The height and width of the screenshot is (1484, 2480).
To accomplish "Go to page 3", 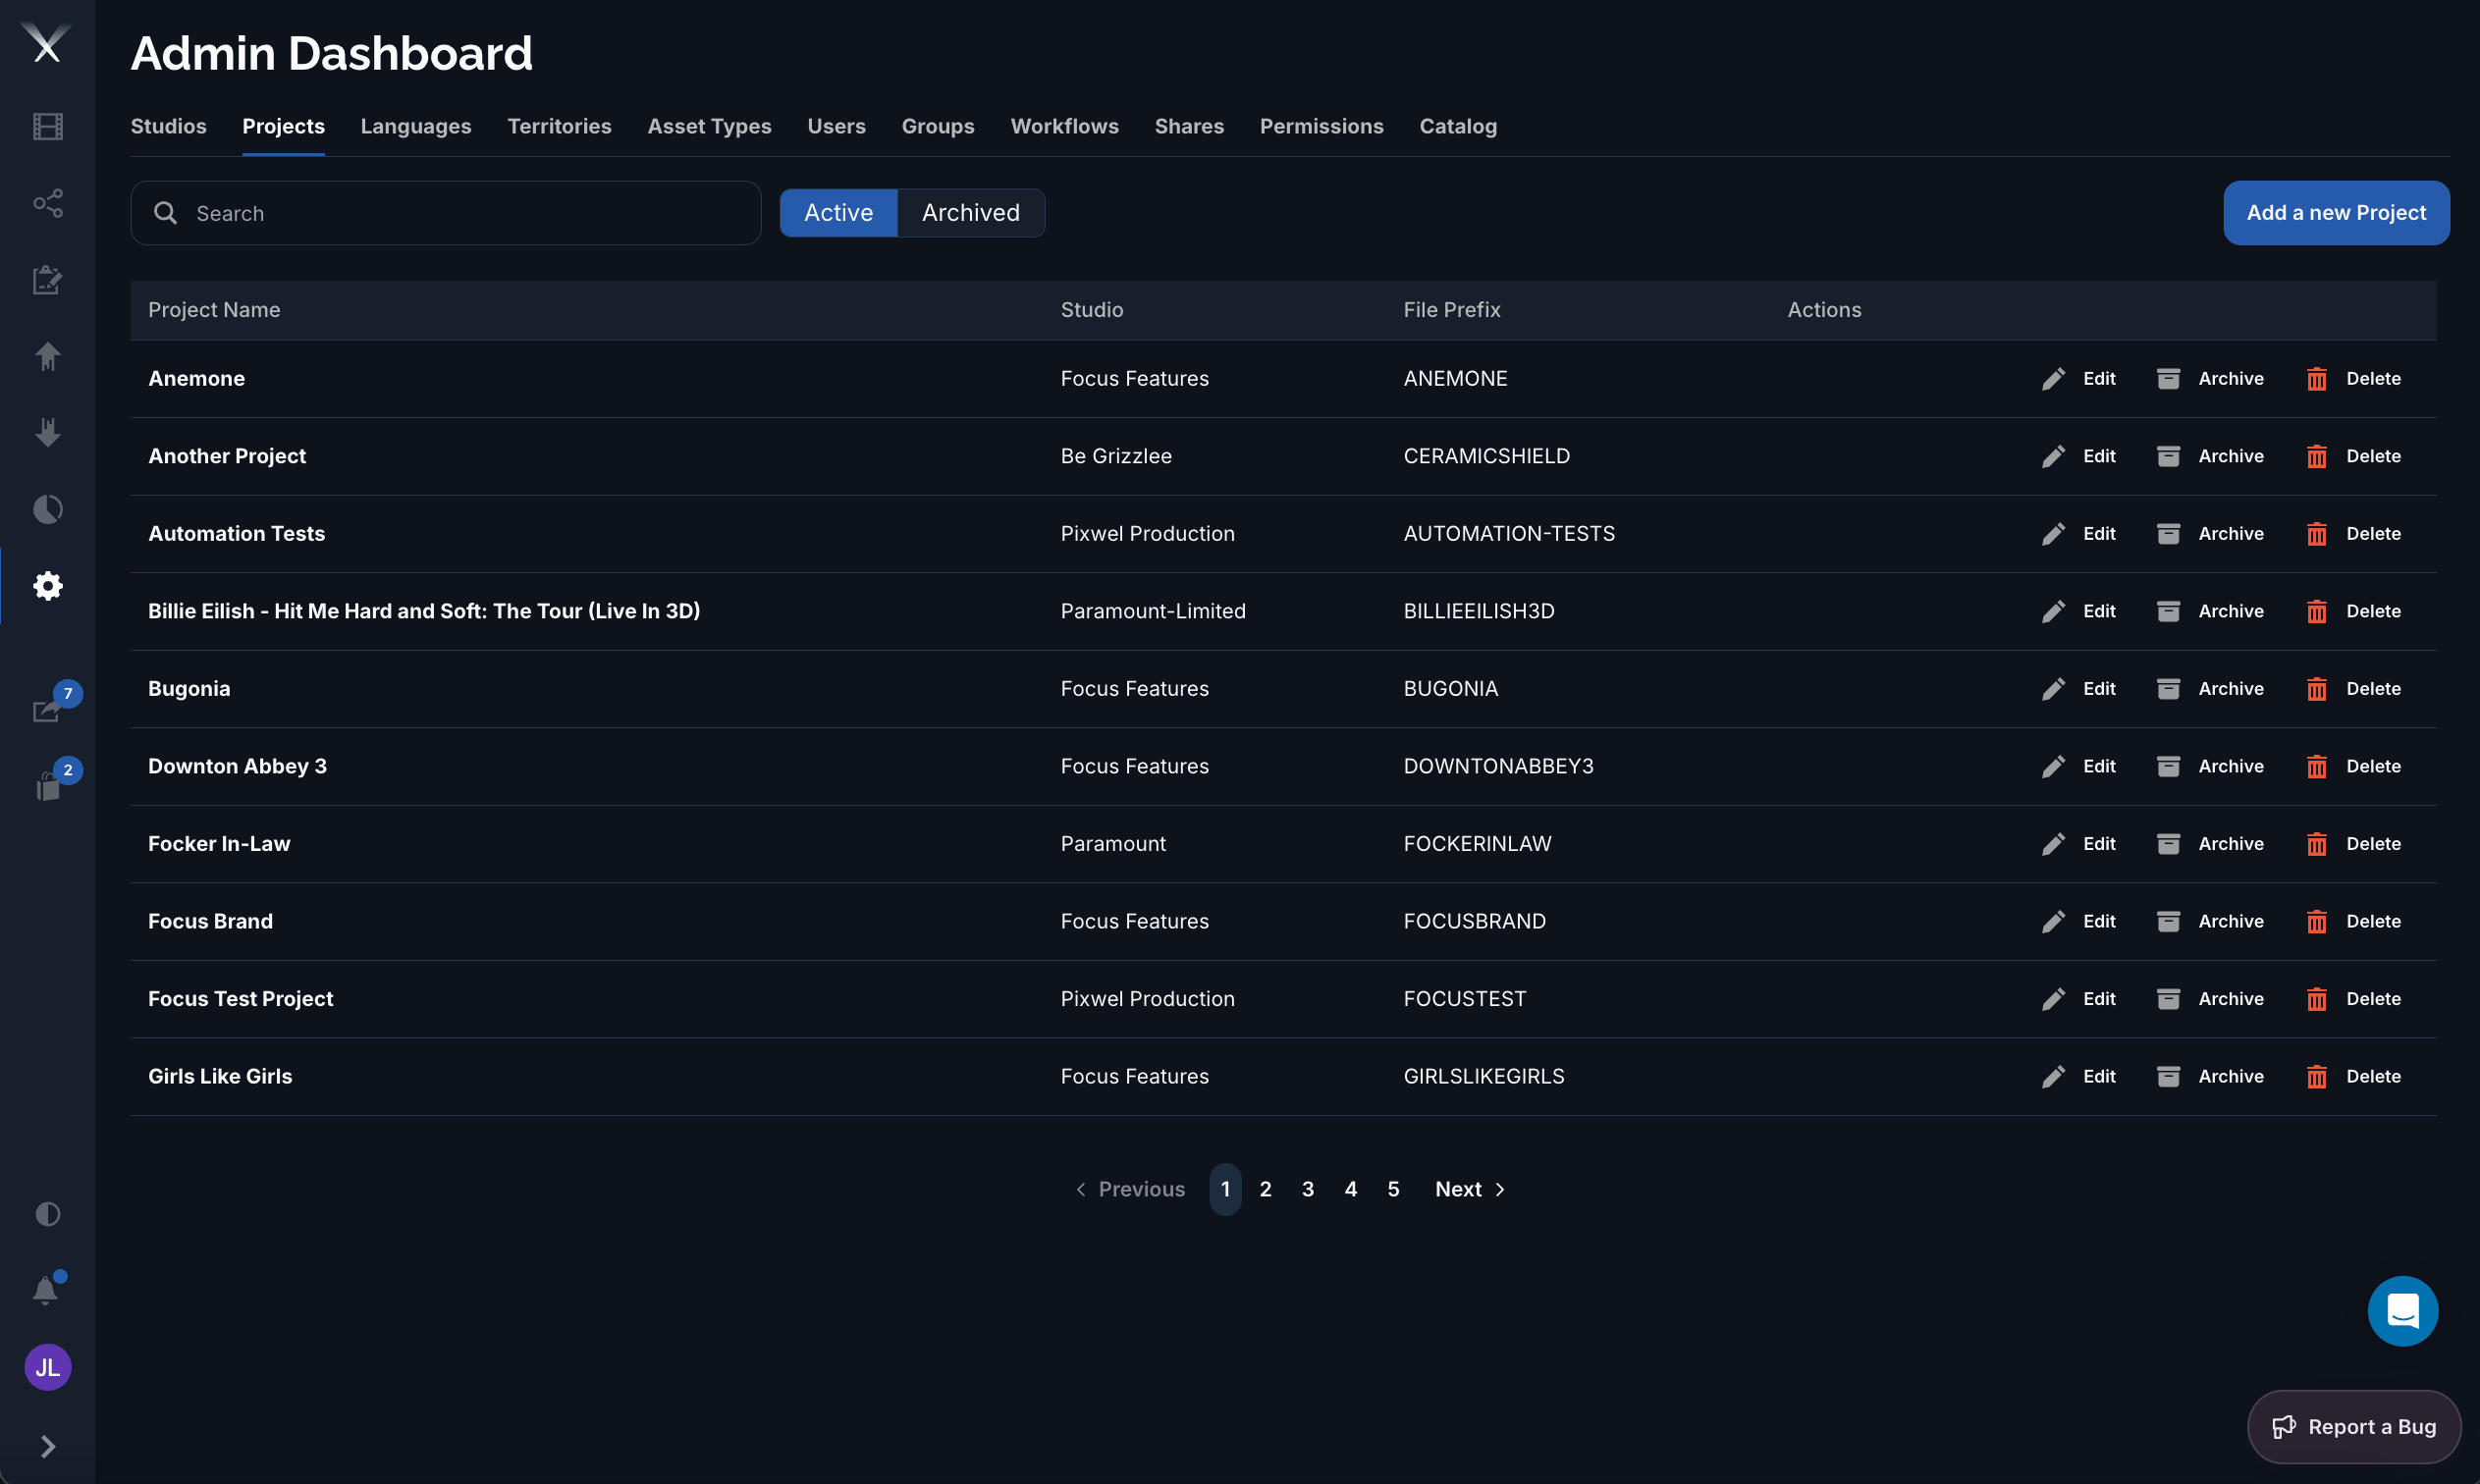I will coord(1308,1189).
